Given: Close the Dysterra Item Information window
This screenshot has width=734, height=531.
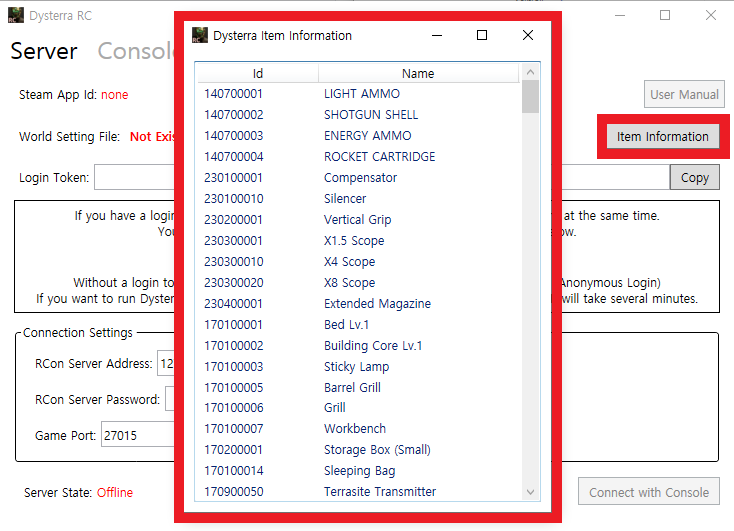Looking at the screenshot, I should click(x=528, y=36).
